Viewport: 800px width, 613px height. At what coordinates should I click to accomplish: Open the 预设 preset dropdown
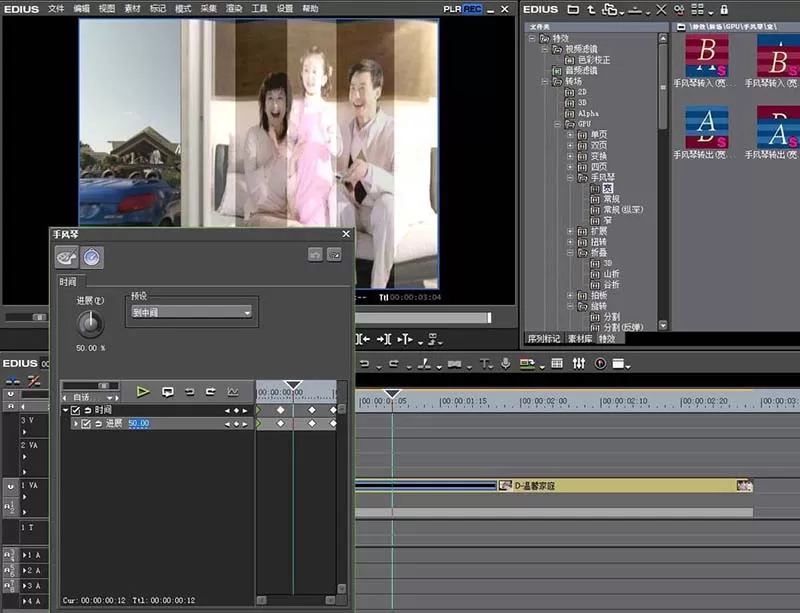click(191, 312)
